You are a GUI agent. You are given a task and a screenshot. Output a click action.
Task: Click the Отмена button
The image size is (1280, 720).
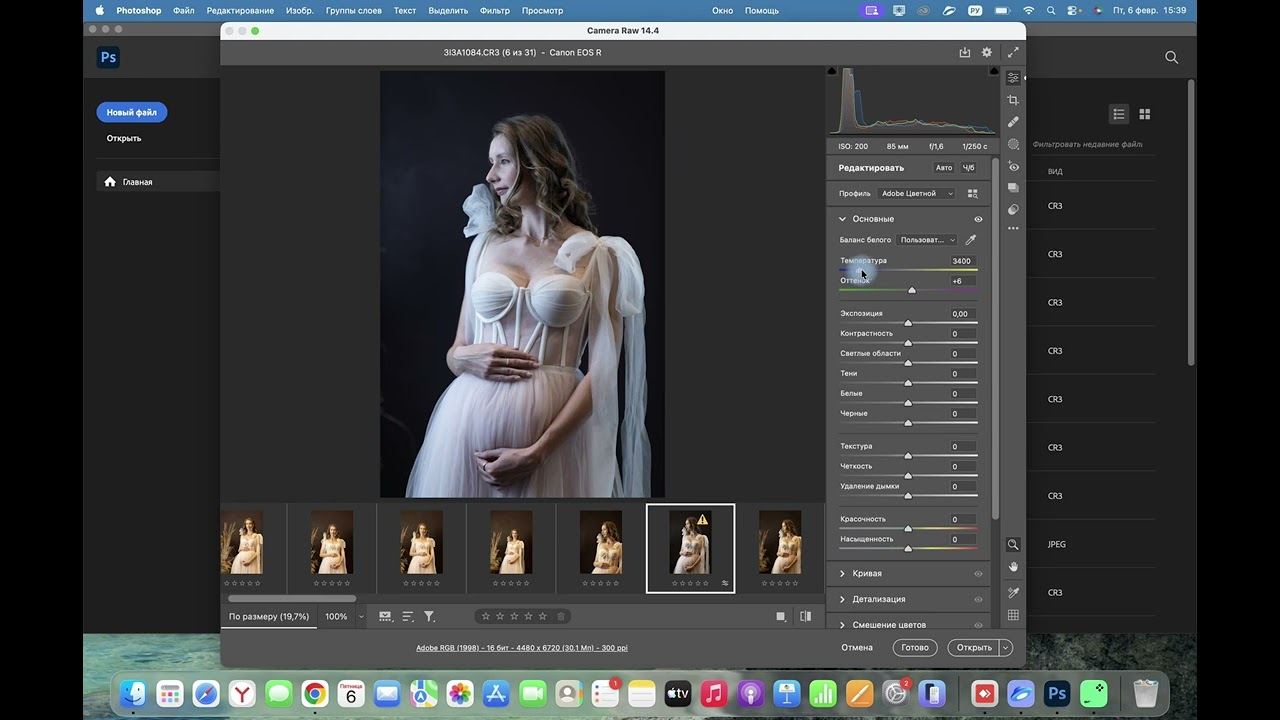(857, 648)
